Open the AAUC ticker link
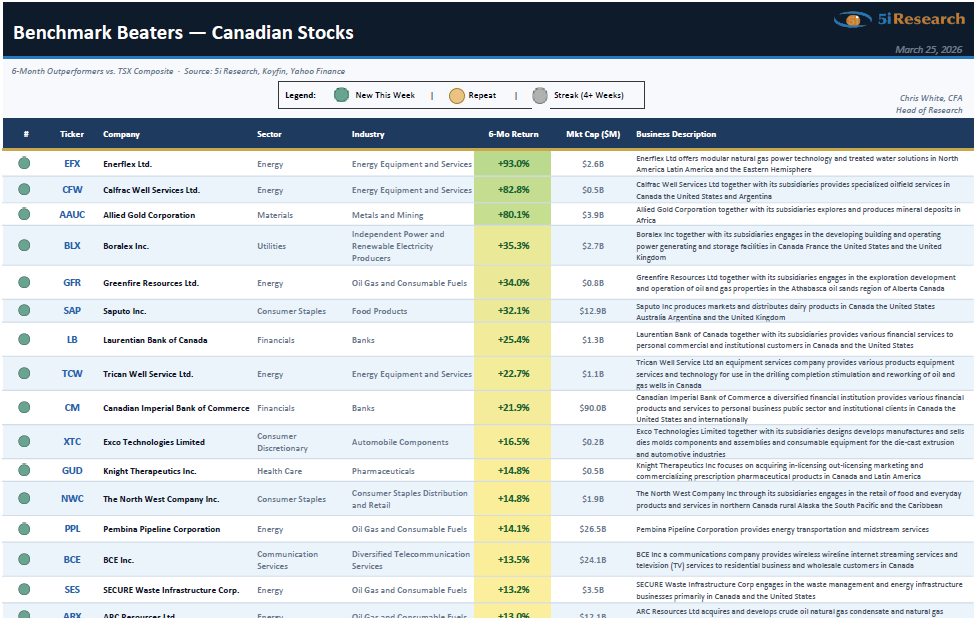 72,215
